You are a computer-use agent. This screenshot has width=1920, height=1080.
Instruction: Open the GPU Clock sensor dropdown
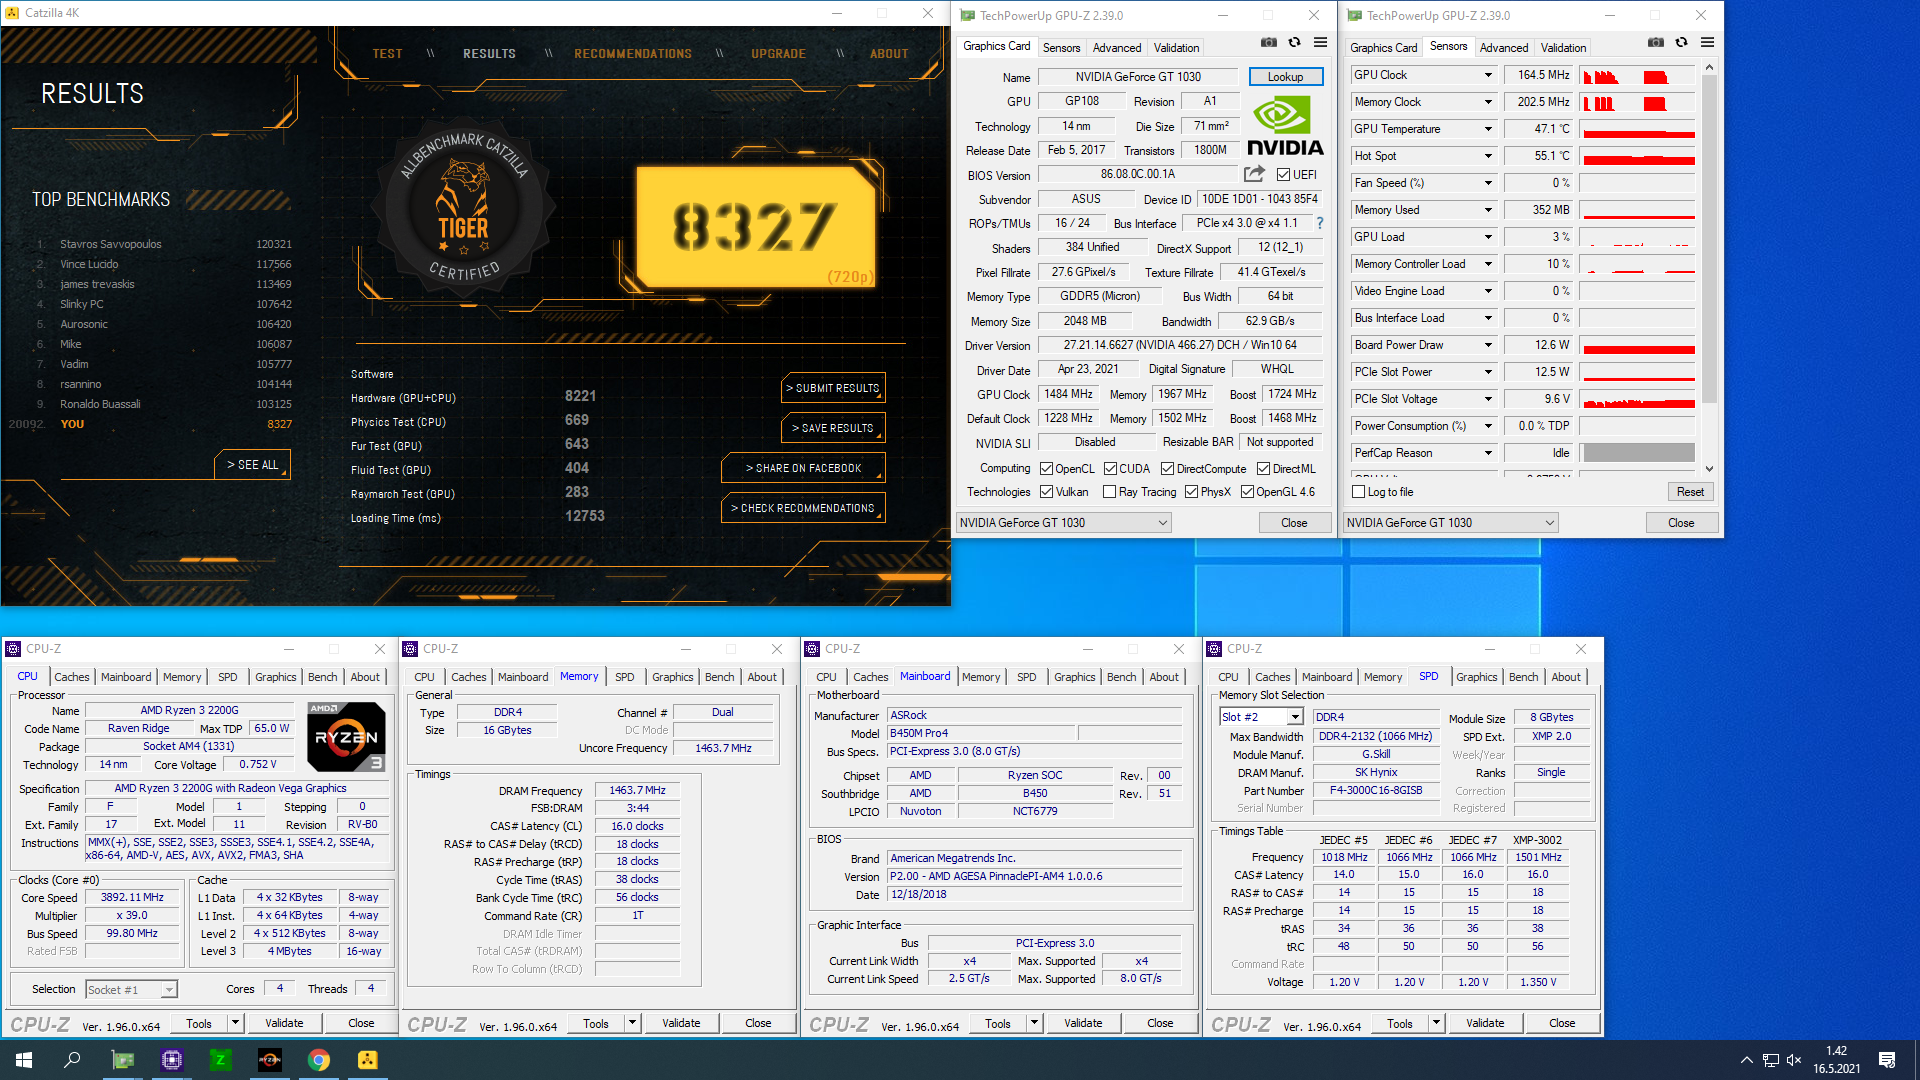1488,75
